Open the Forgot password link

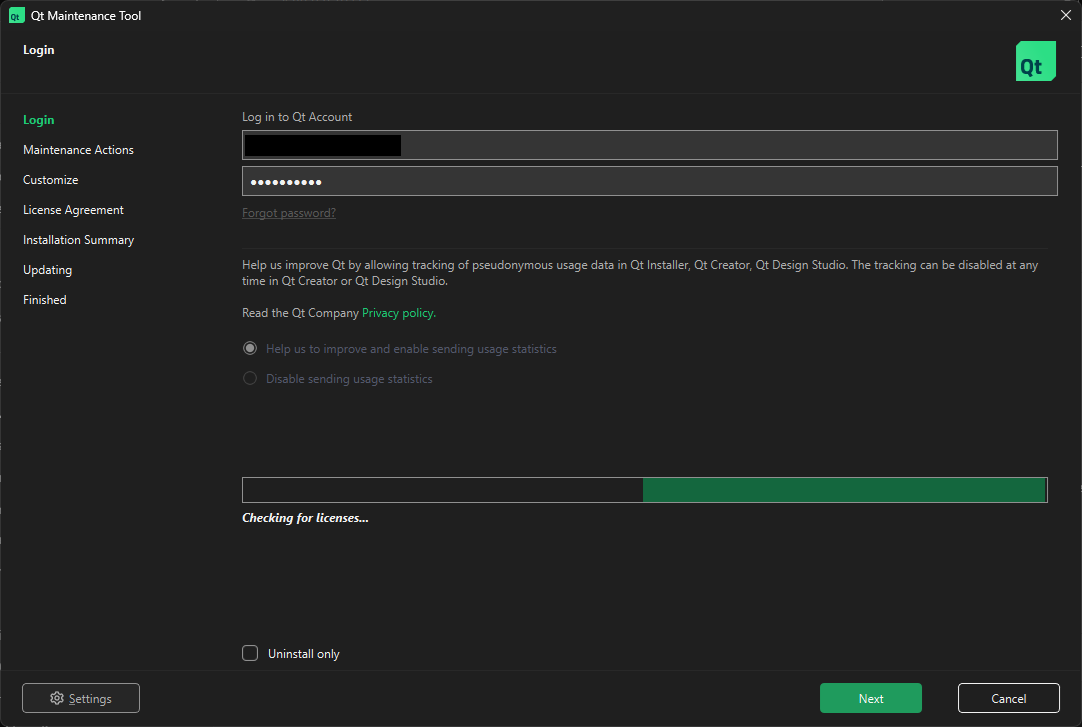289,213
